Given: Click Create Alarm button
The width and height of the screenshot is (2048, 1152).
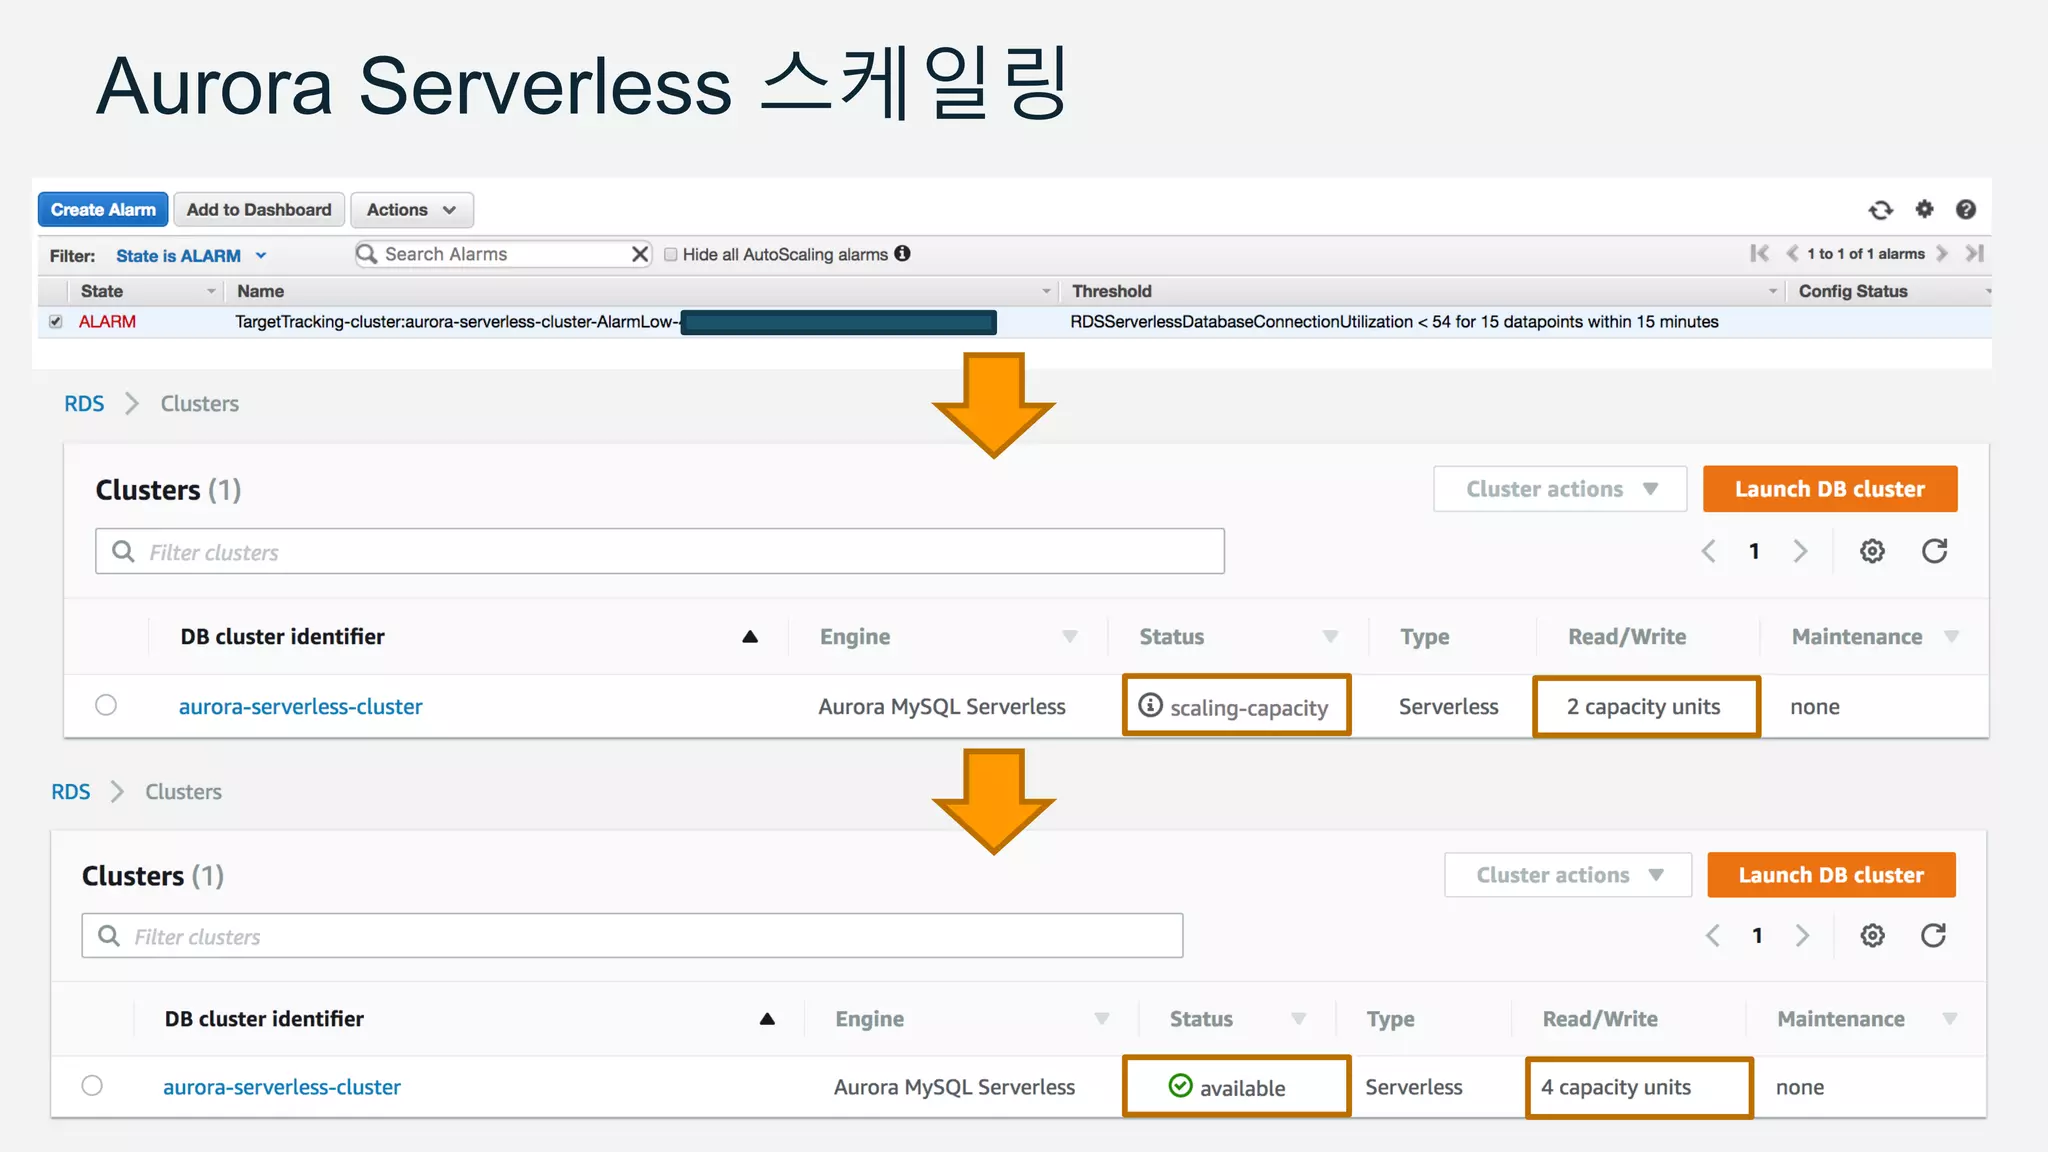Looking at the screenshot, I should point(103,210).
